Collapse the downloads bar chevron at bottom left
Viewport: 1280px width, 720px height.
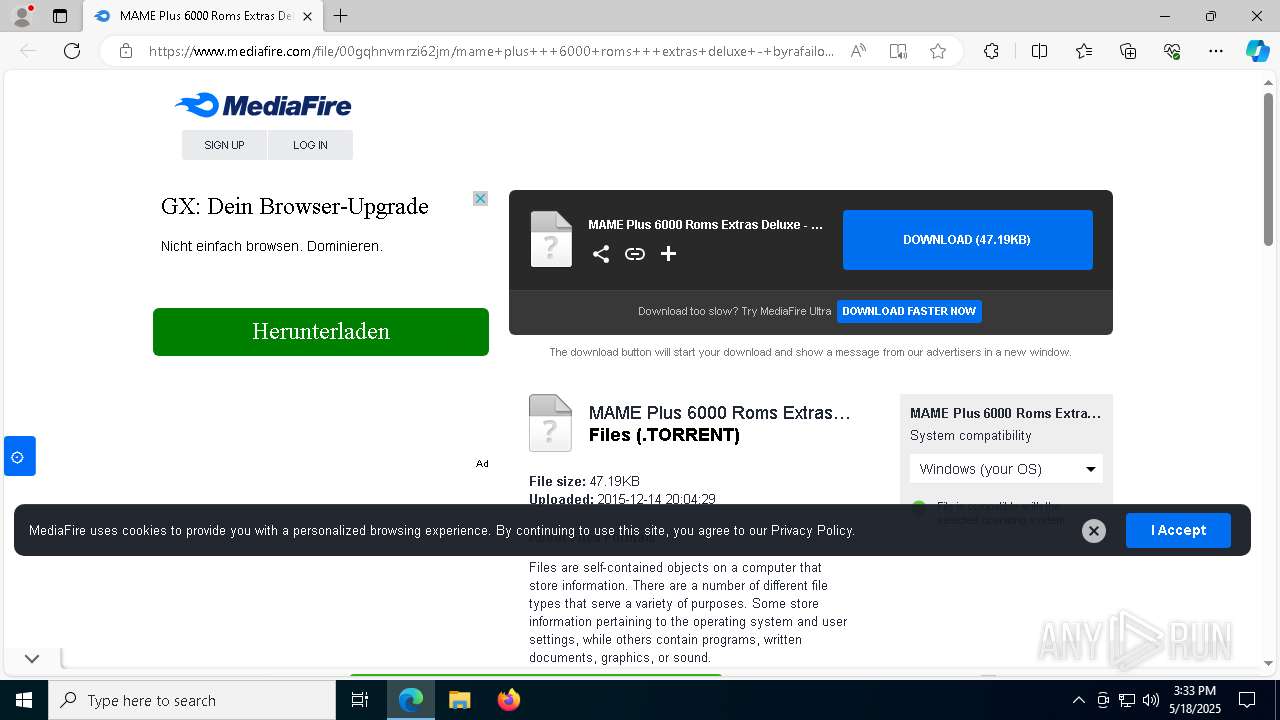pos(32,658)
